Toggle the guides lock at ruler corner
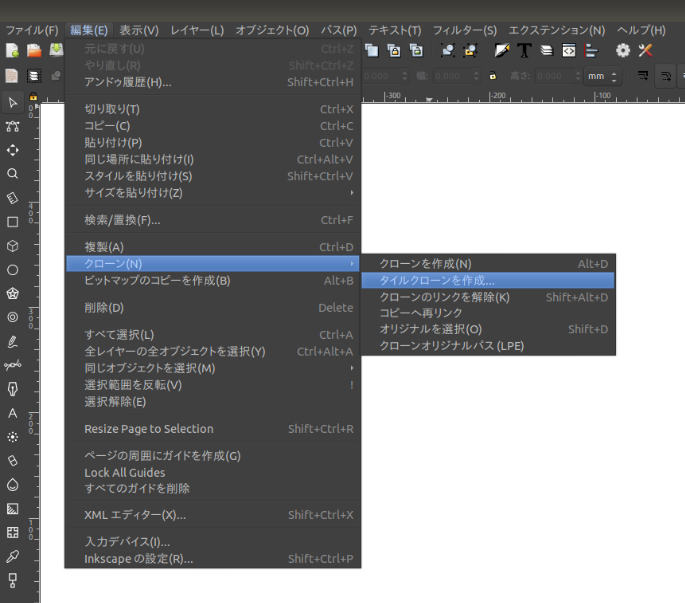Image resolution: width=685 pixels, height=603 pixels. [33, 97]
